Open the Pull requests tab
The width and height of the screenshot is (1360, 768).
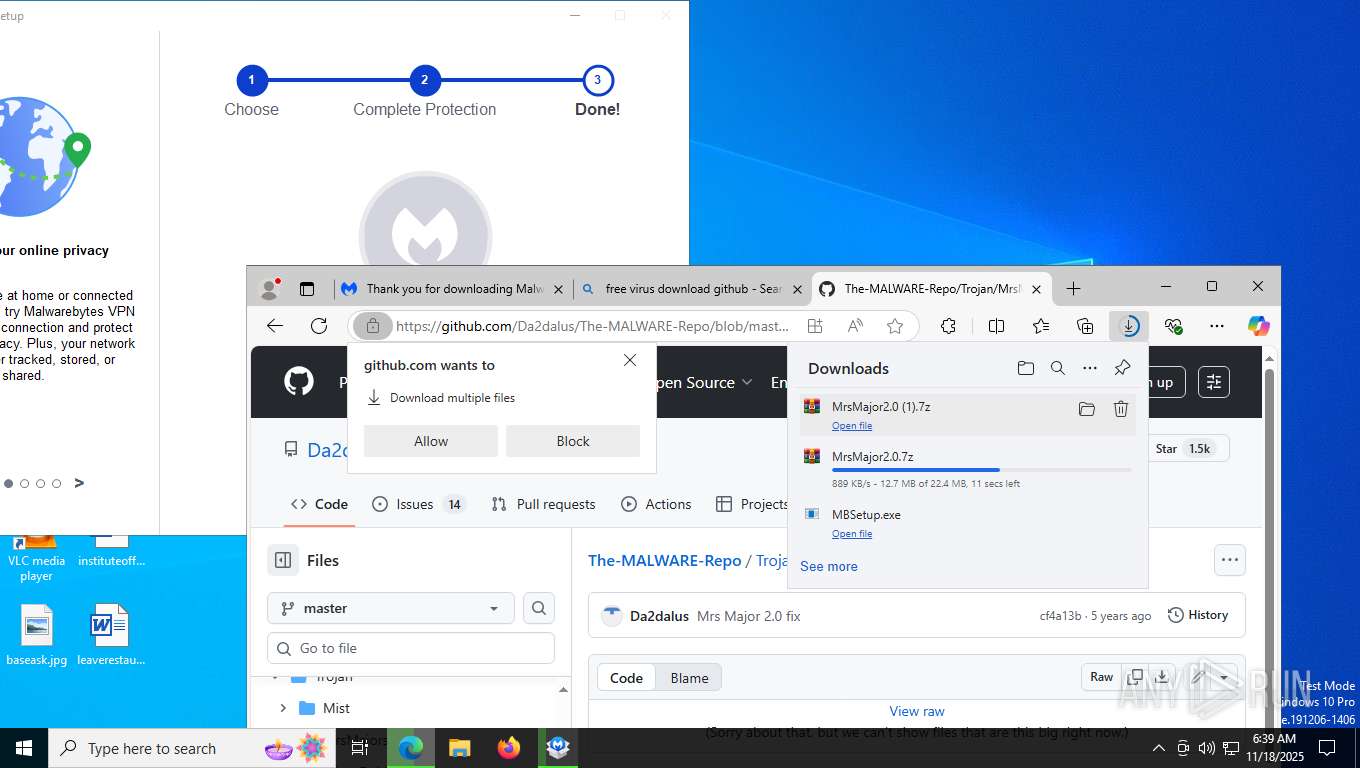[543, 504]
